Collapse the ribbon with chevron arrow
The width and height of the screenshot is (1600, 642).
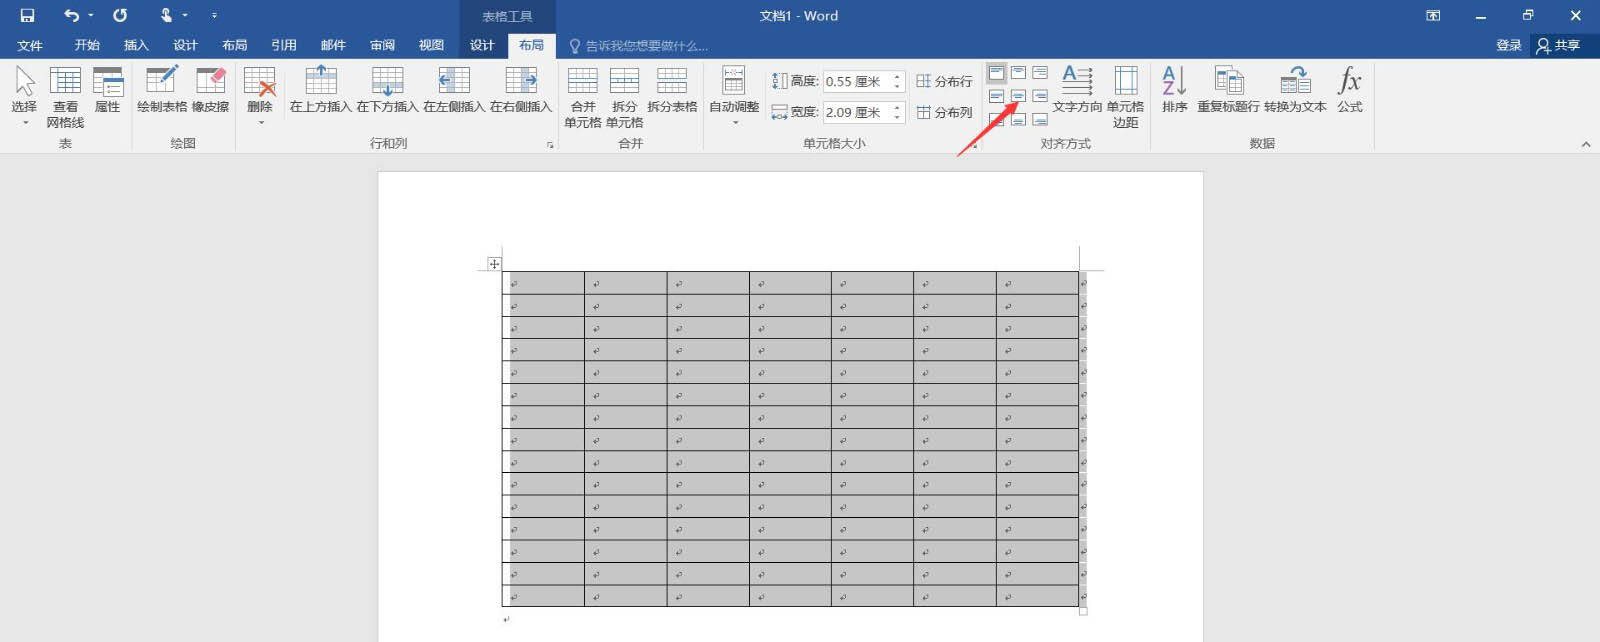[1585, 144]
